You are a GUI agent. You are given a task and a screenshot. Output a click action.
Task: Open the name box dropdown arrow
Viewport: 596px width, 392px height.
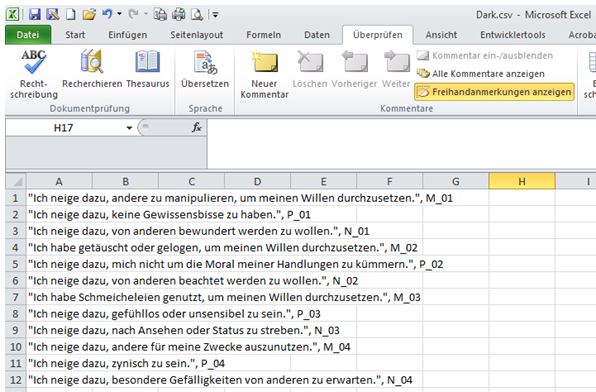click(x=129, y=128)
